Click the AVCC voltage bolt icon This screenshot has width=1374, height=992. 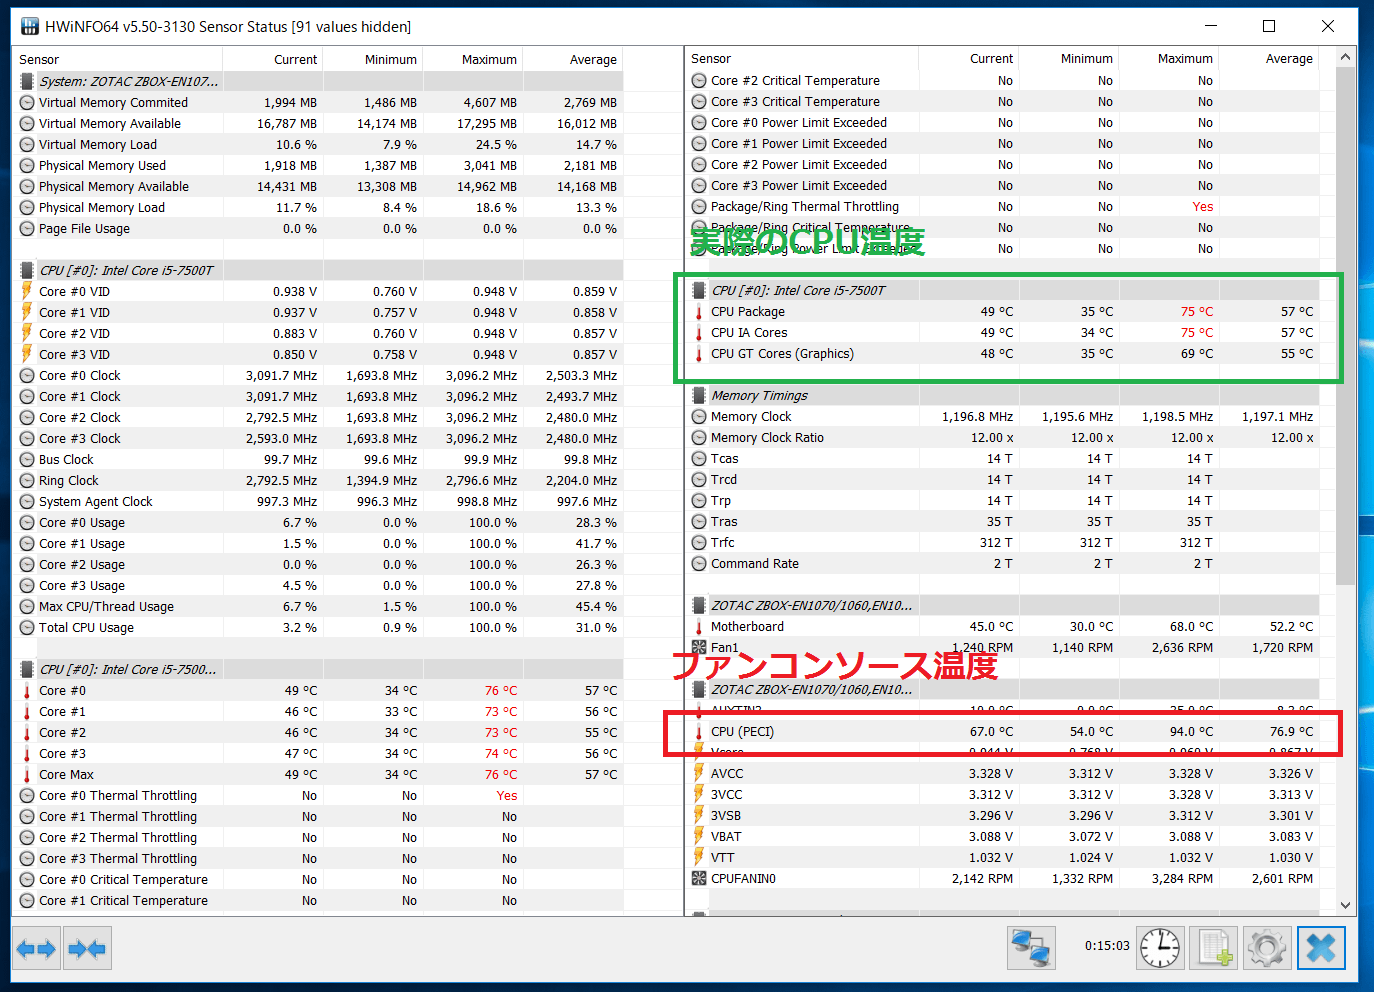(x=699, y=773)
